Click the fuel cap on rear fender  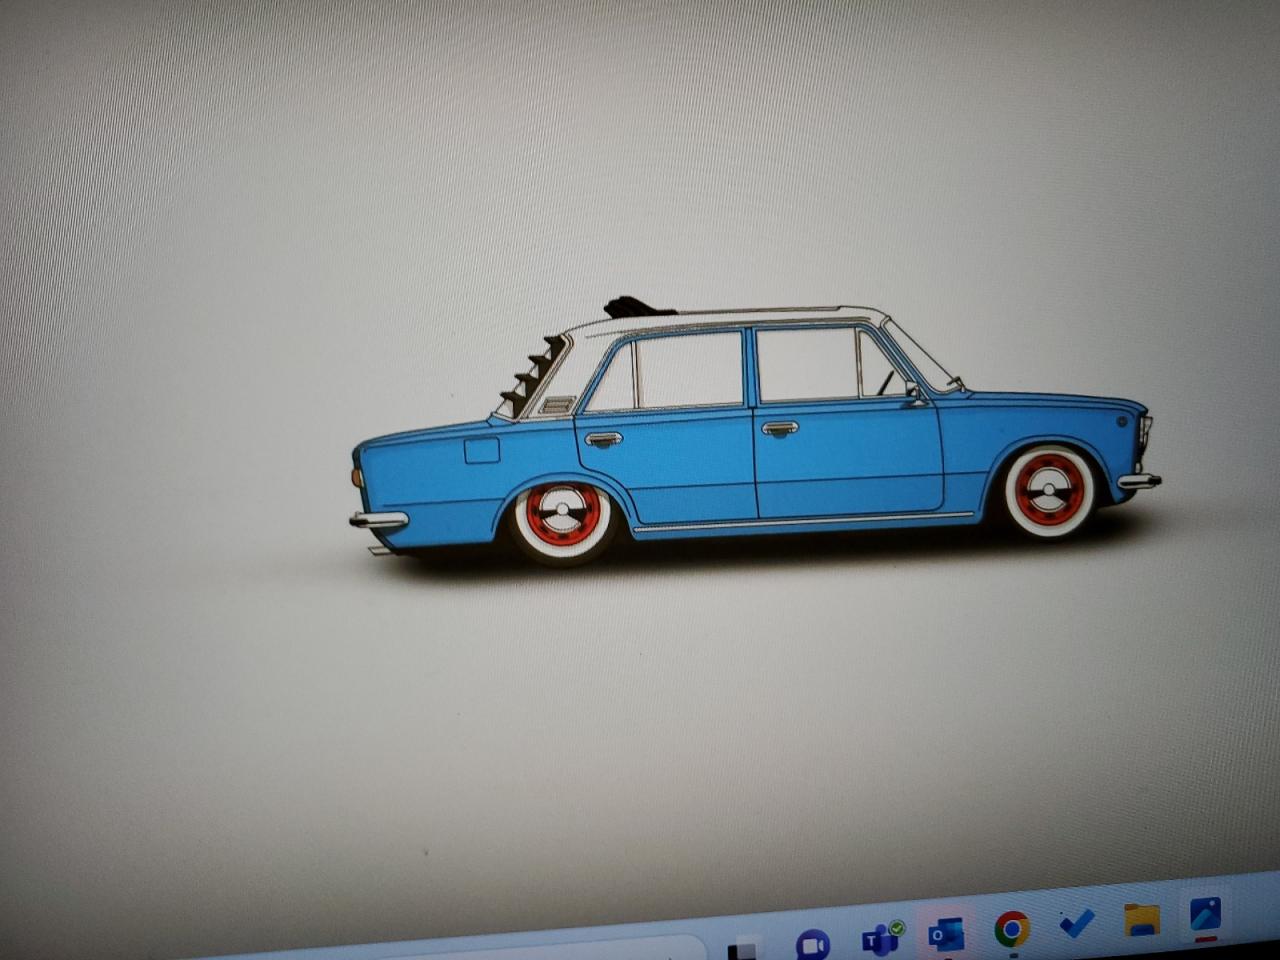[481, 450]
